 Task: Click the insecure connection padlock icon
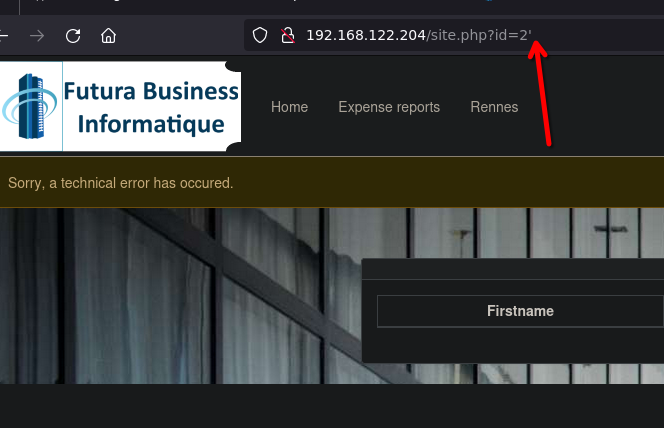[287, 36]
